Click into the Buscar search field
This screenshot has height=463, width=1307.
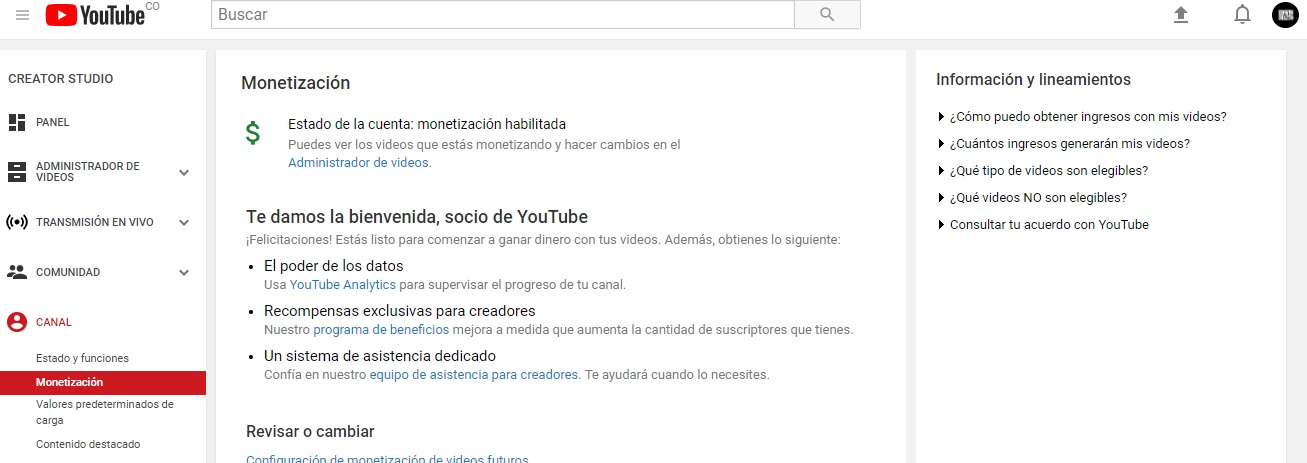[x=502, y=15]
